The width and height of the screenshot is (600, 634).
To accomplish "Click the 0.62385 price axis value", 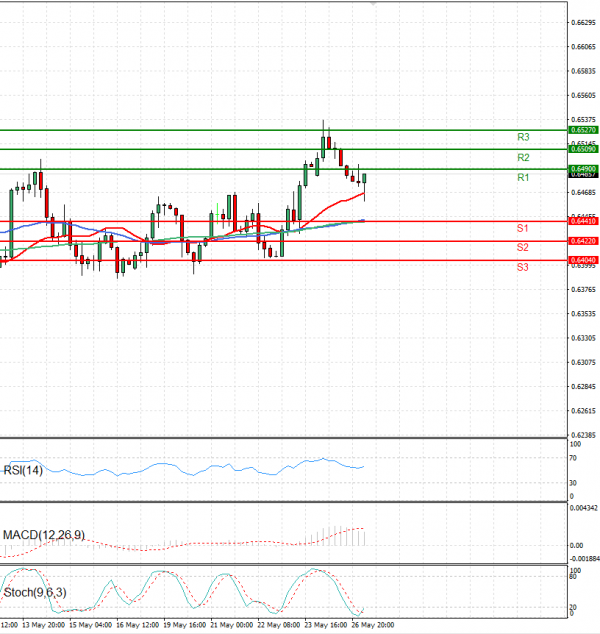I will (583, 435).
